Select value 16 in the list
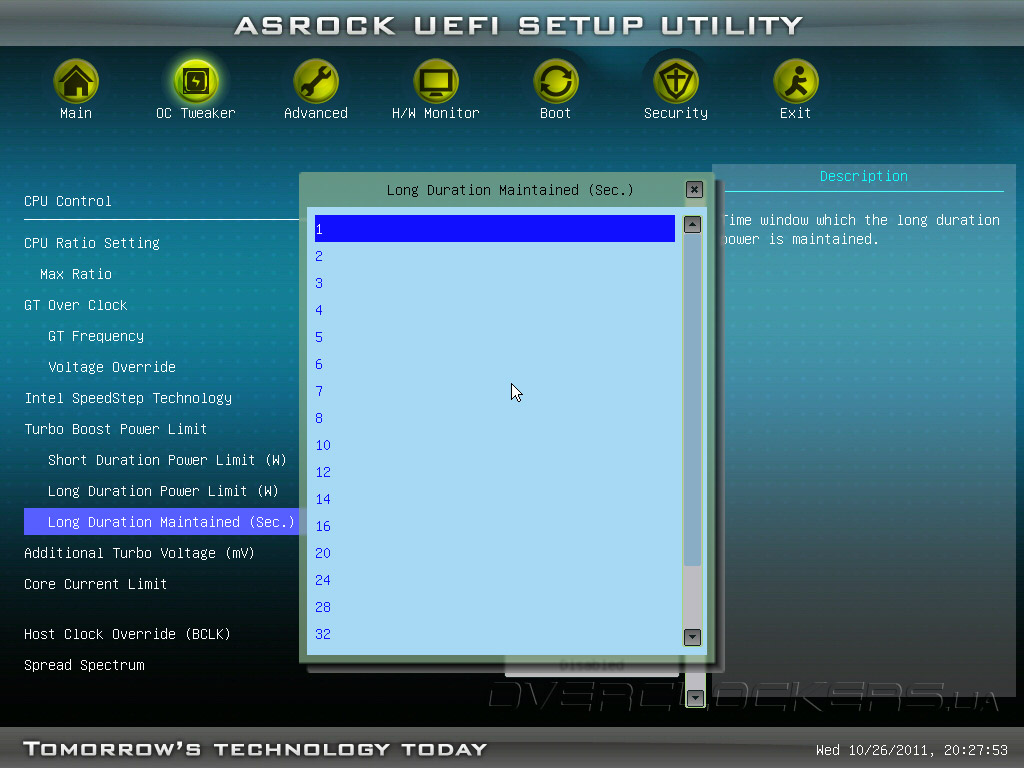1024x768 pixels. tap(494, 526)
